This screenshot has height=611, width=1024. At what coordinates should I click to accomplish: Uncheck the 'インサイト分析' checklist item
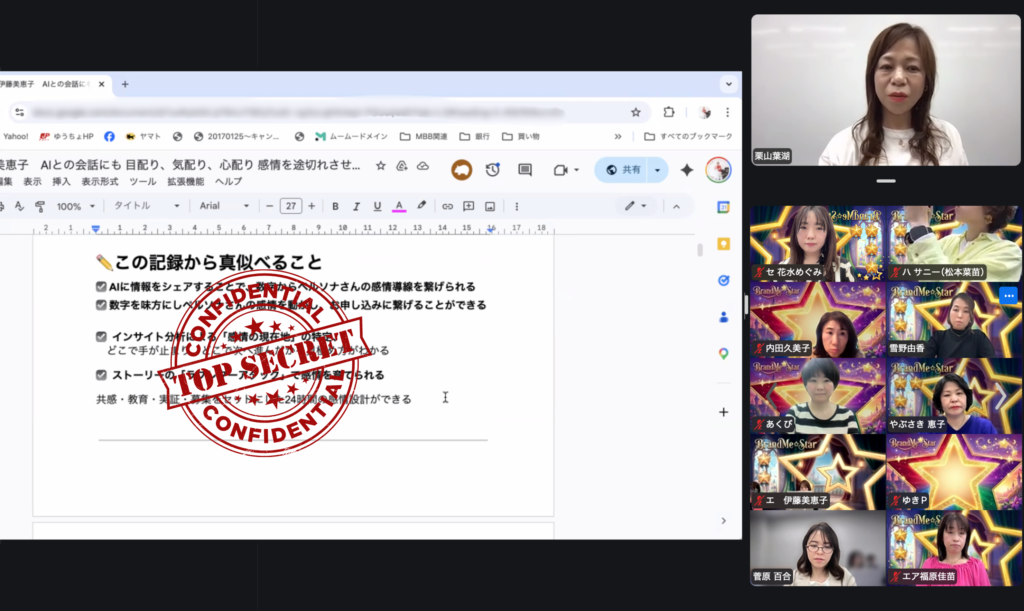[x=101, y=337]
